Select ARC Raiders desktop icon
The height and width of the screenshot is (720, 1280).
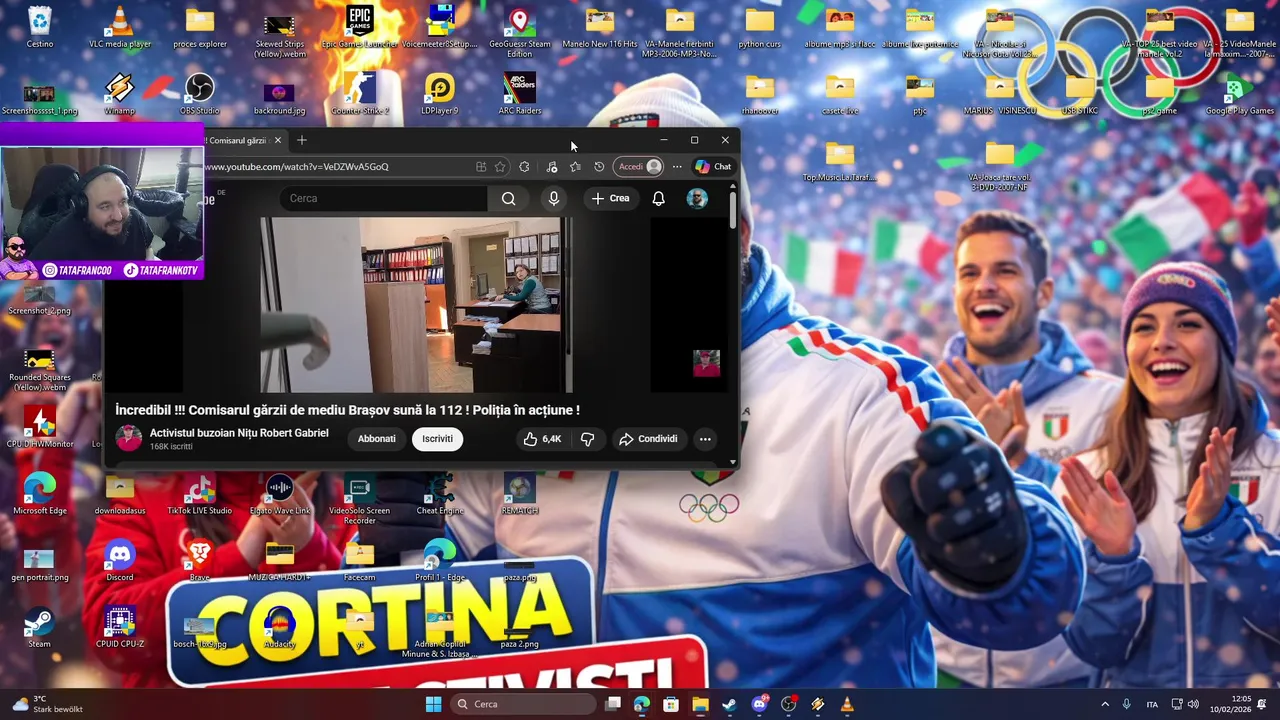[520, 95]
